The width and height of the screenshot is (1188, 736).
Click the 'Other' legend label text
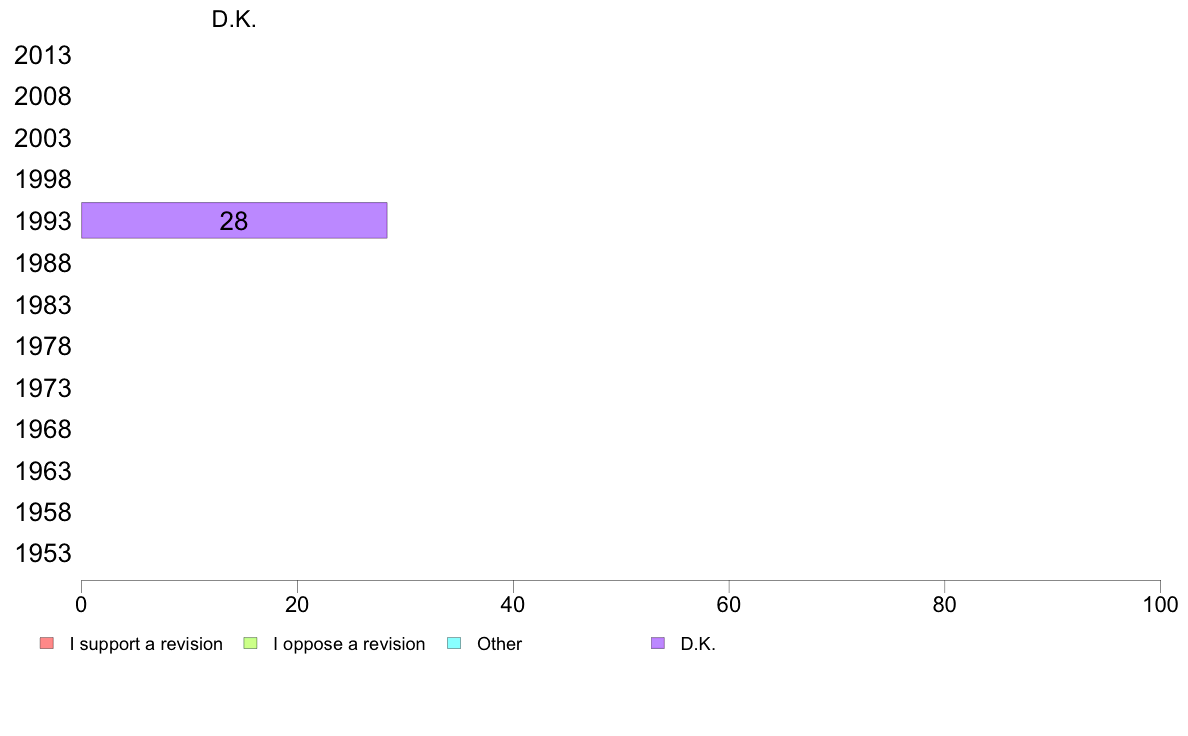tap(499, 644)
